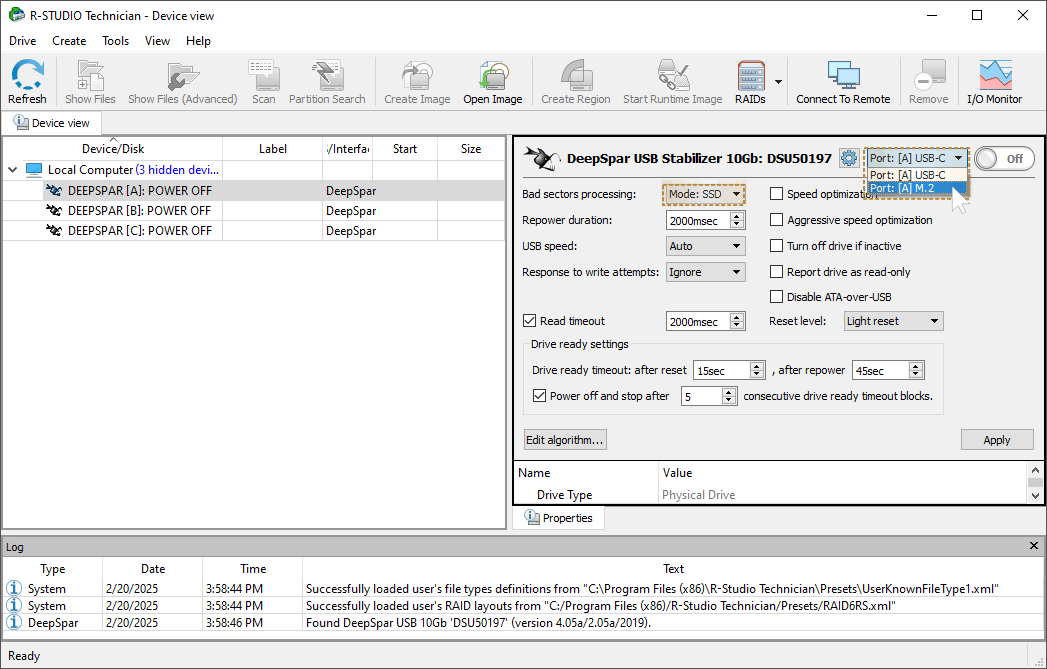The image size is (1047, 669).
Task: Enable Speed optimization checkbox
Action: (777, 194)
